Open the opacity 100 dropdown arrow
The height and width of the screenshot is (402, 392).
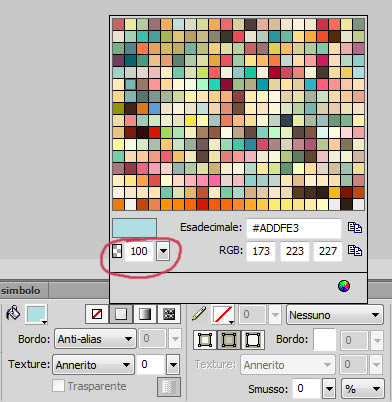[163, 251]
